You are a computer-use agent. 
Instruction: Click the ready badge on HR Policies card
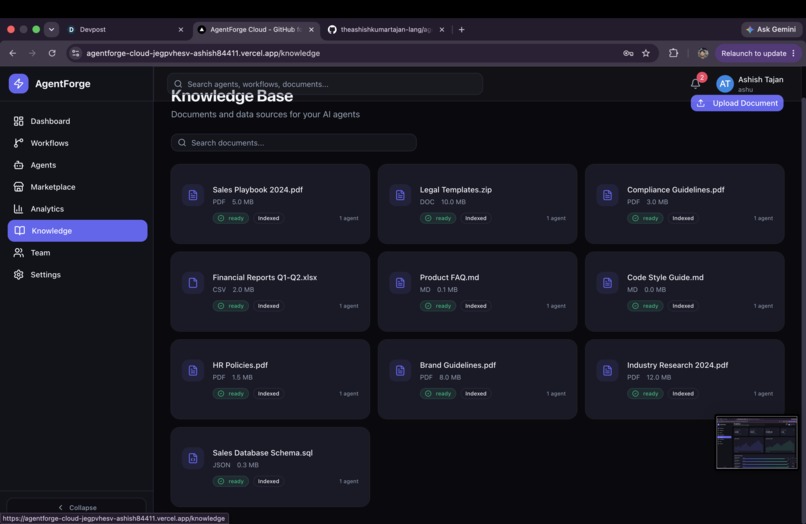231,393
